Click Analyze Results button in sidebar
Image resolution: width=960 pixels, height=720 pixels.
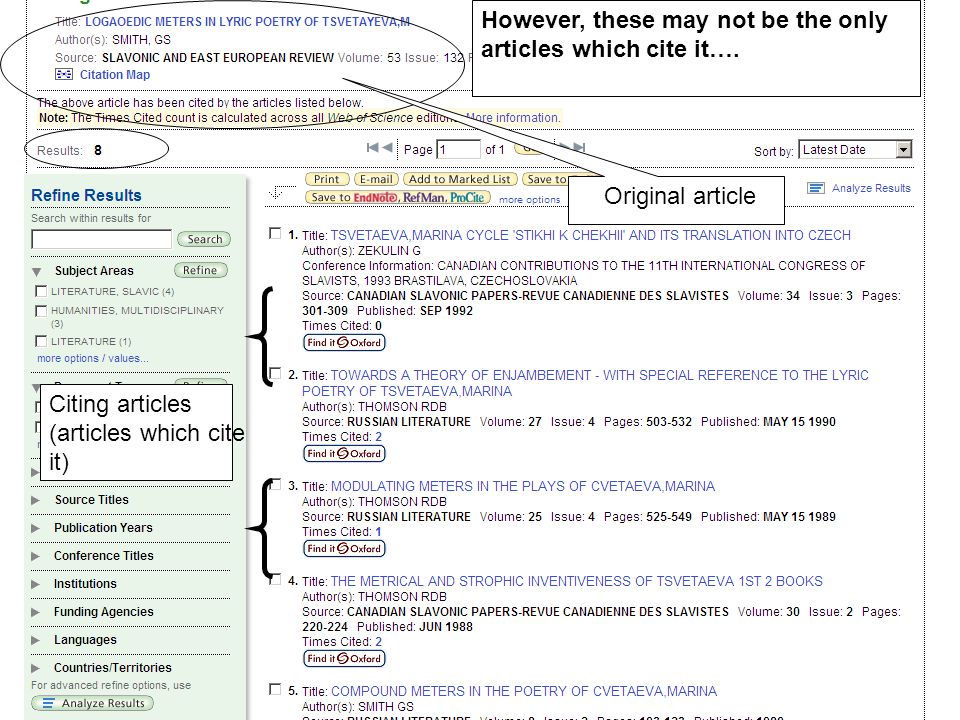coord(92,703)
